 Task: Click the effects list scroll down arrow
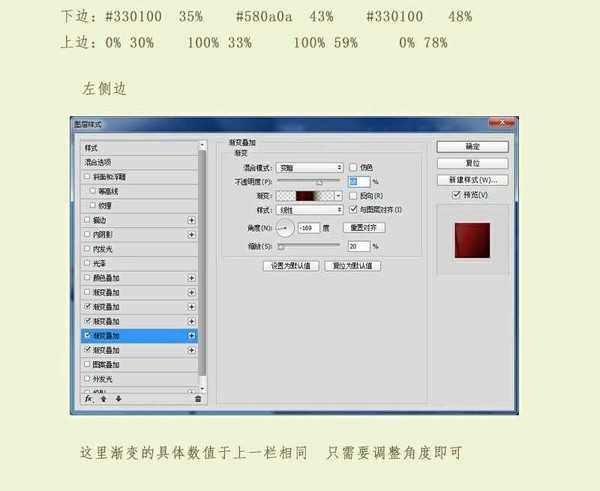coord(202,389)
